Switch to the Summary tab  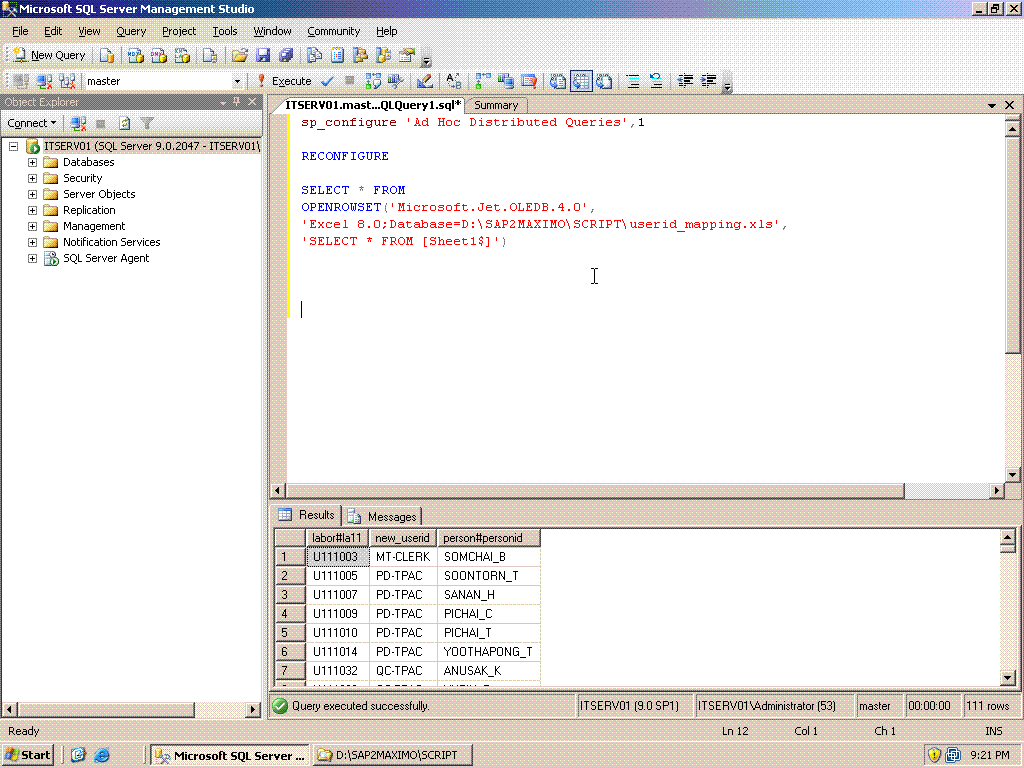[496, 105]
